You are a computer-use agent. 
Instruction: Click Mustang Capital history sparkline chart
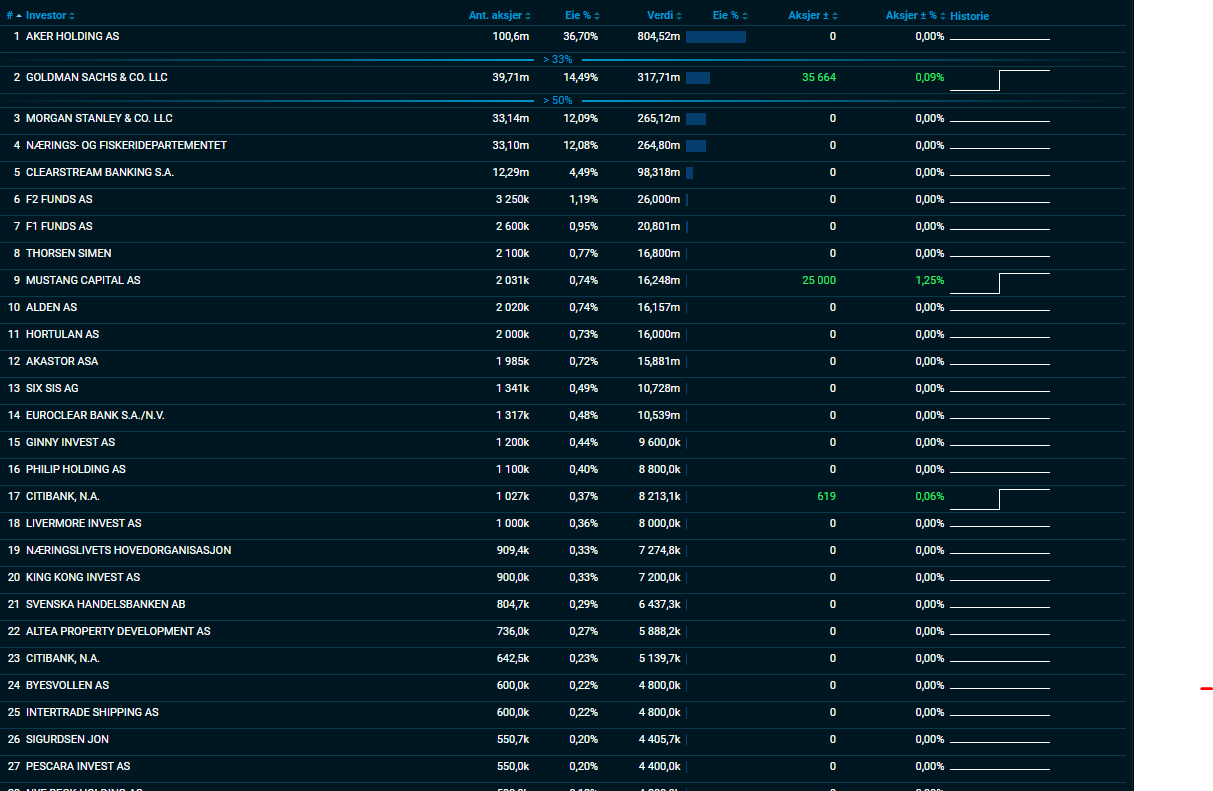click(x=1000, y=283)
